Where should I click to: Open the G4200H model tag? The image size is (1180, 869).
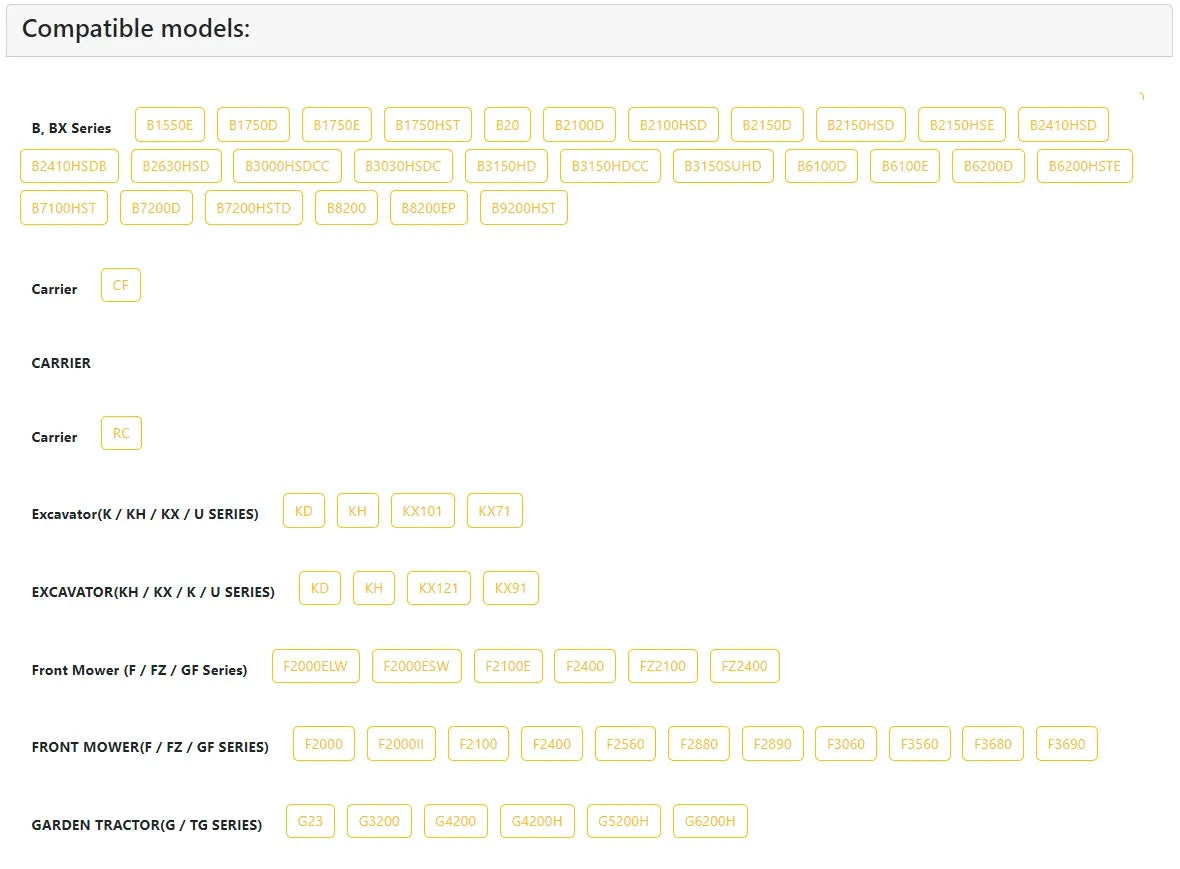(537, 821)
